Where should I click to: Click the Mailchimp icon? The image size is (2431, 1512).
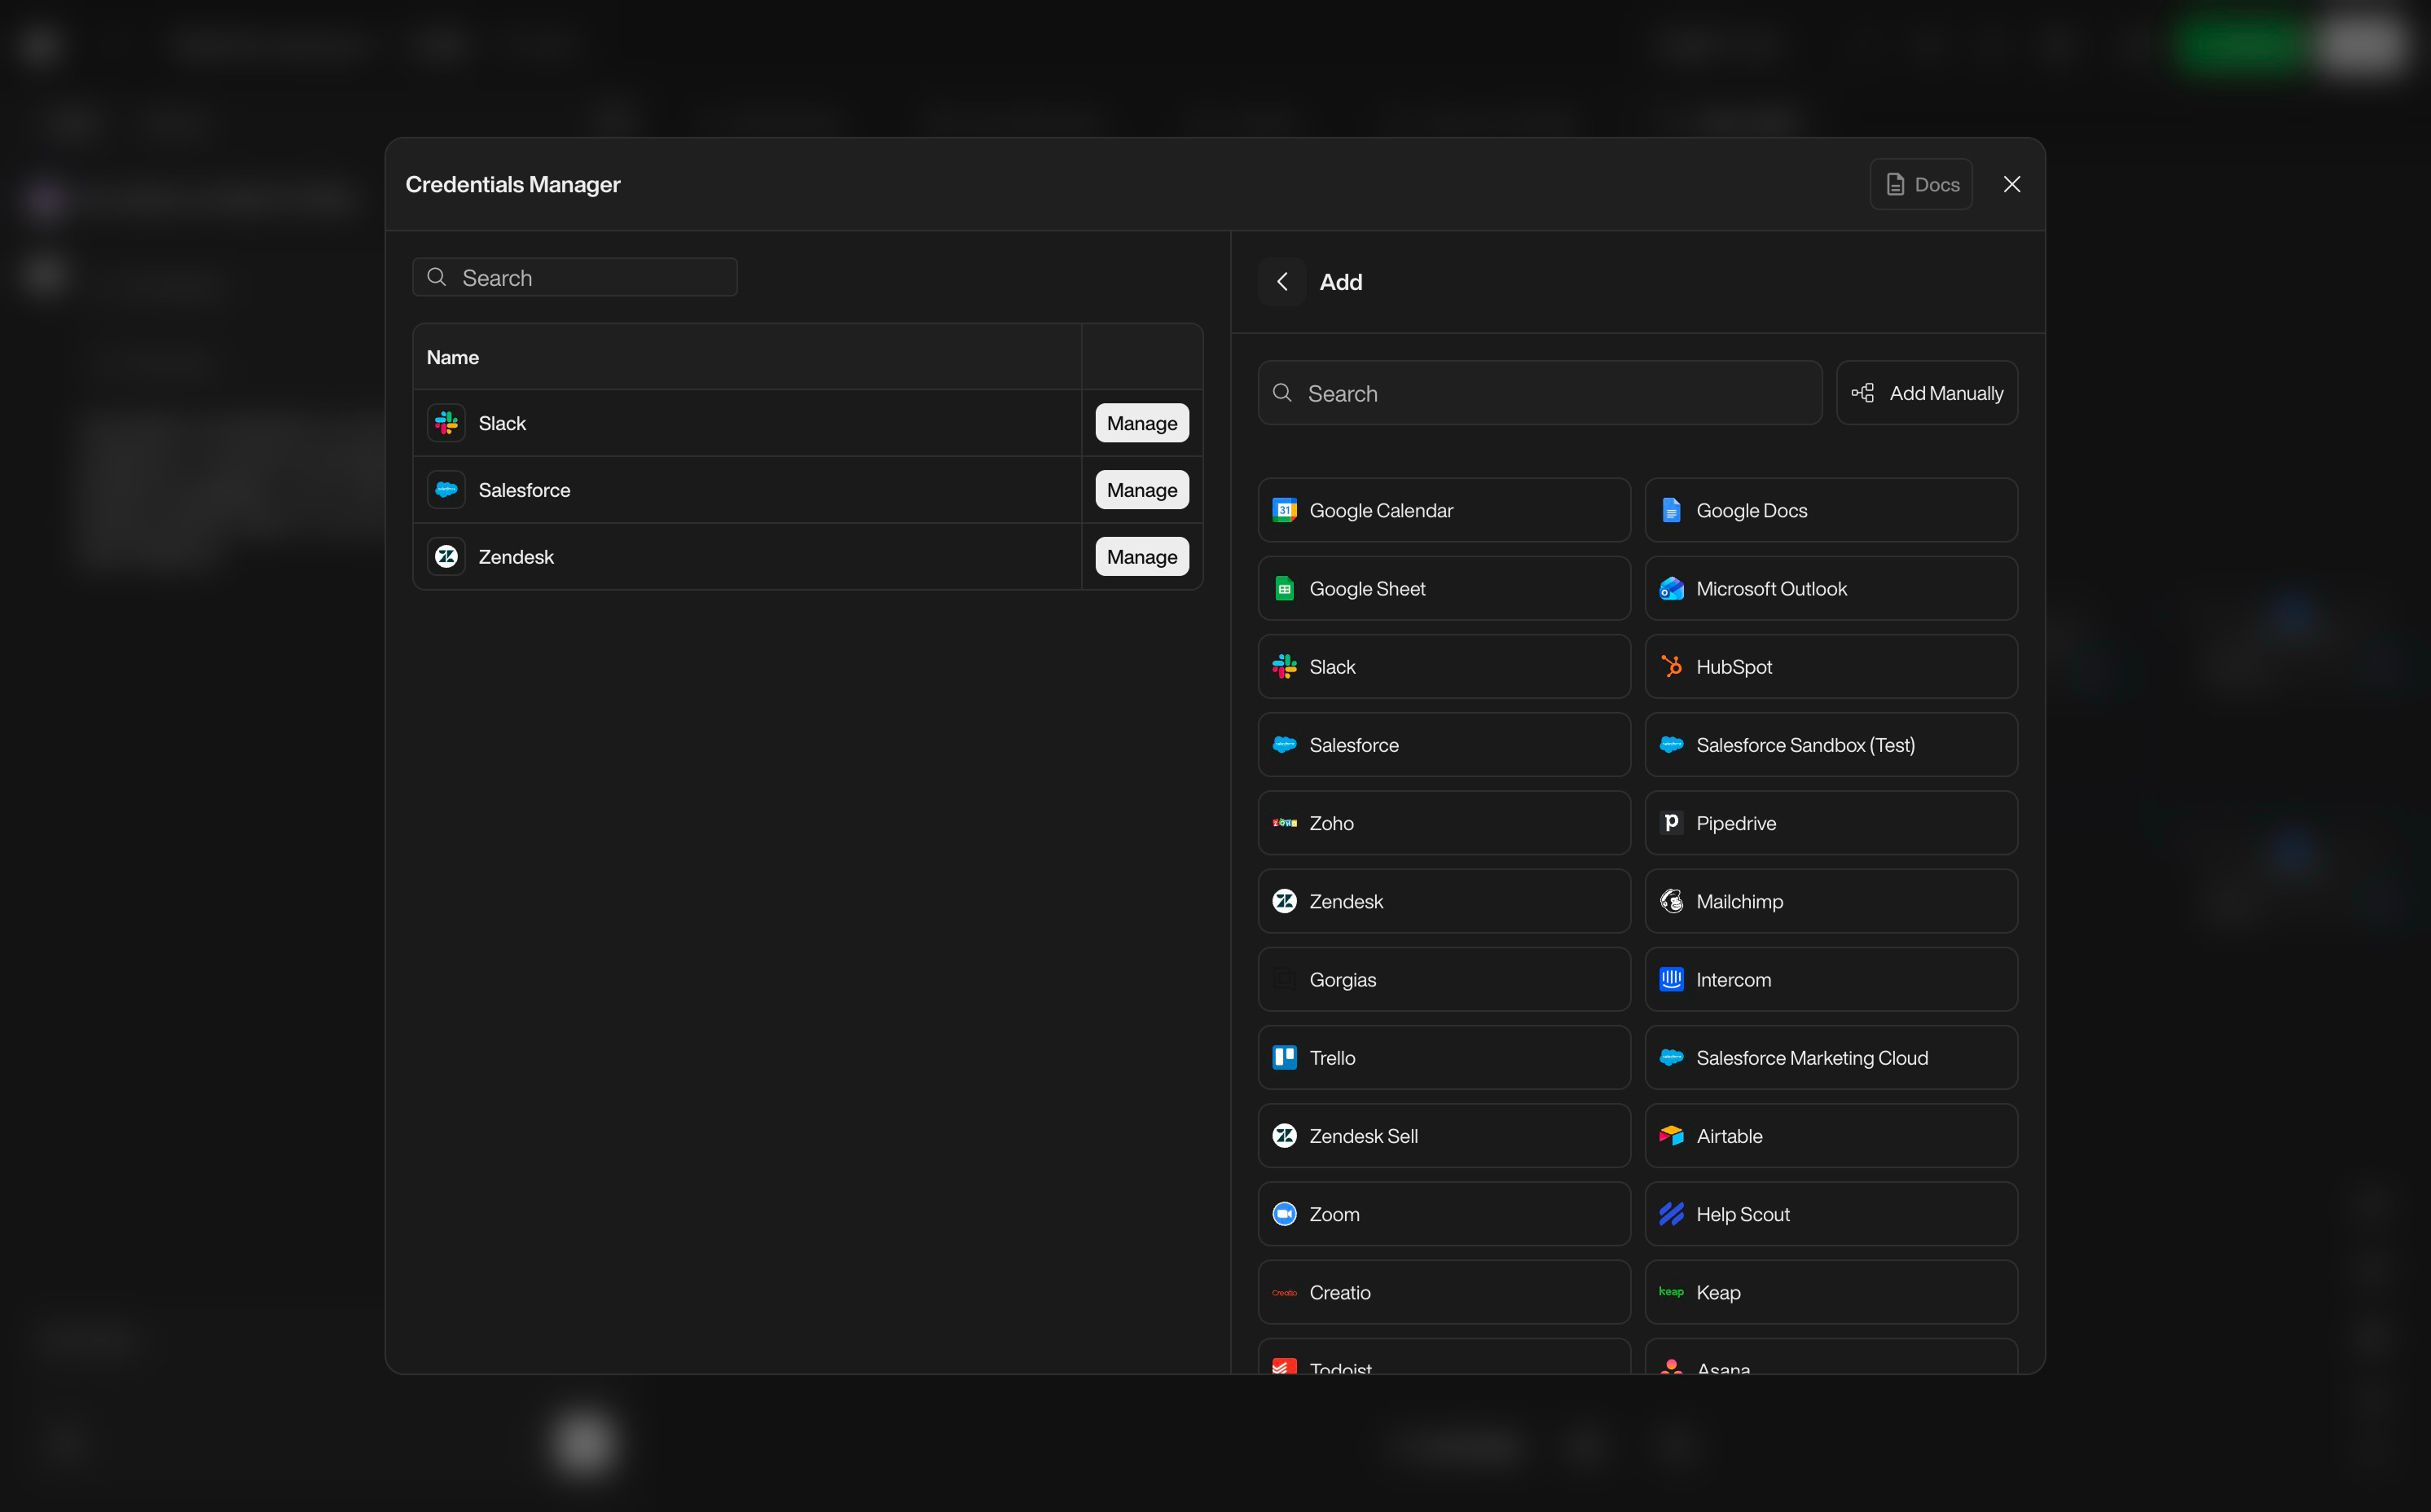tap(1671, 901)
